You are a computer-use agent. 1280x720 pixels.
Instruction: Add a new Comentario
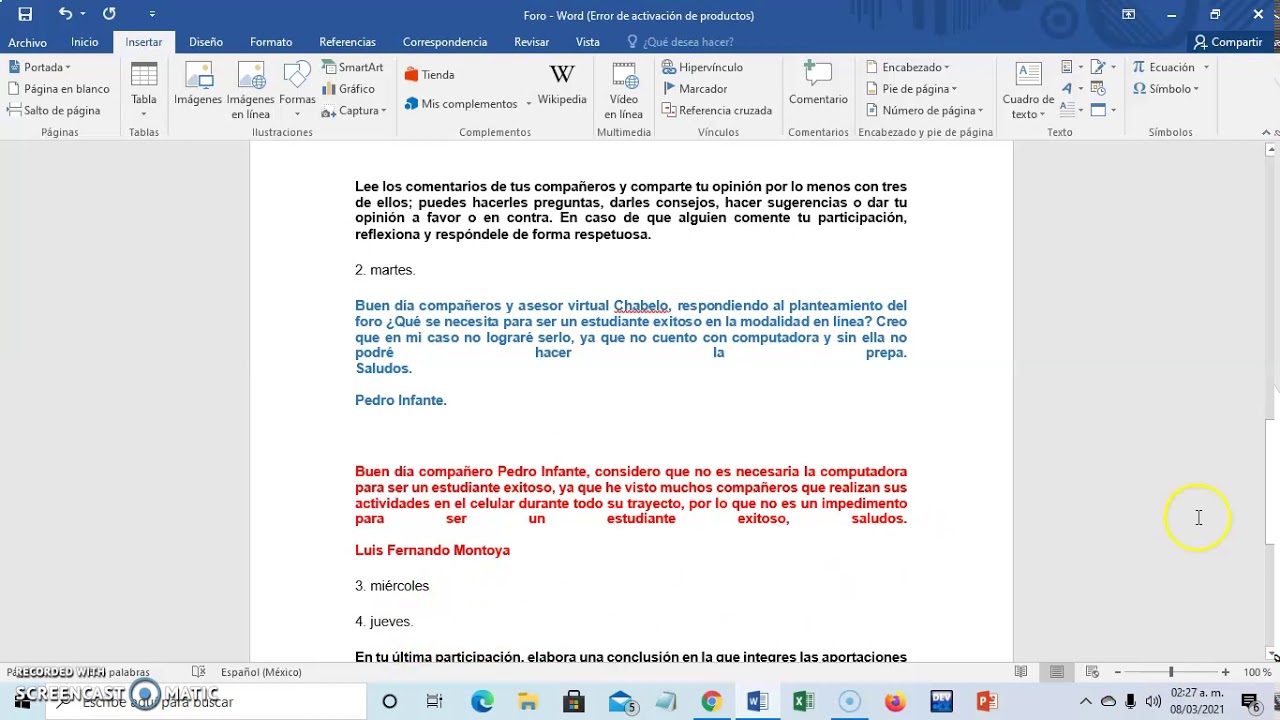pyautogui.click(x=818, y=84)
